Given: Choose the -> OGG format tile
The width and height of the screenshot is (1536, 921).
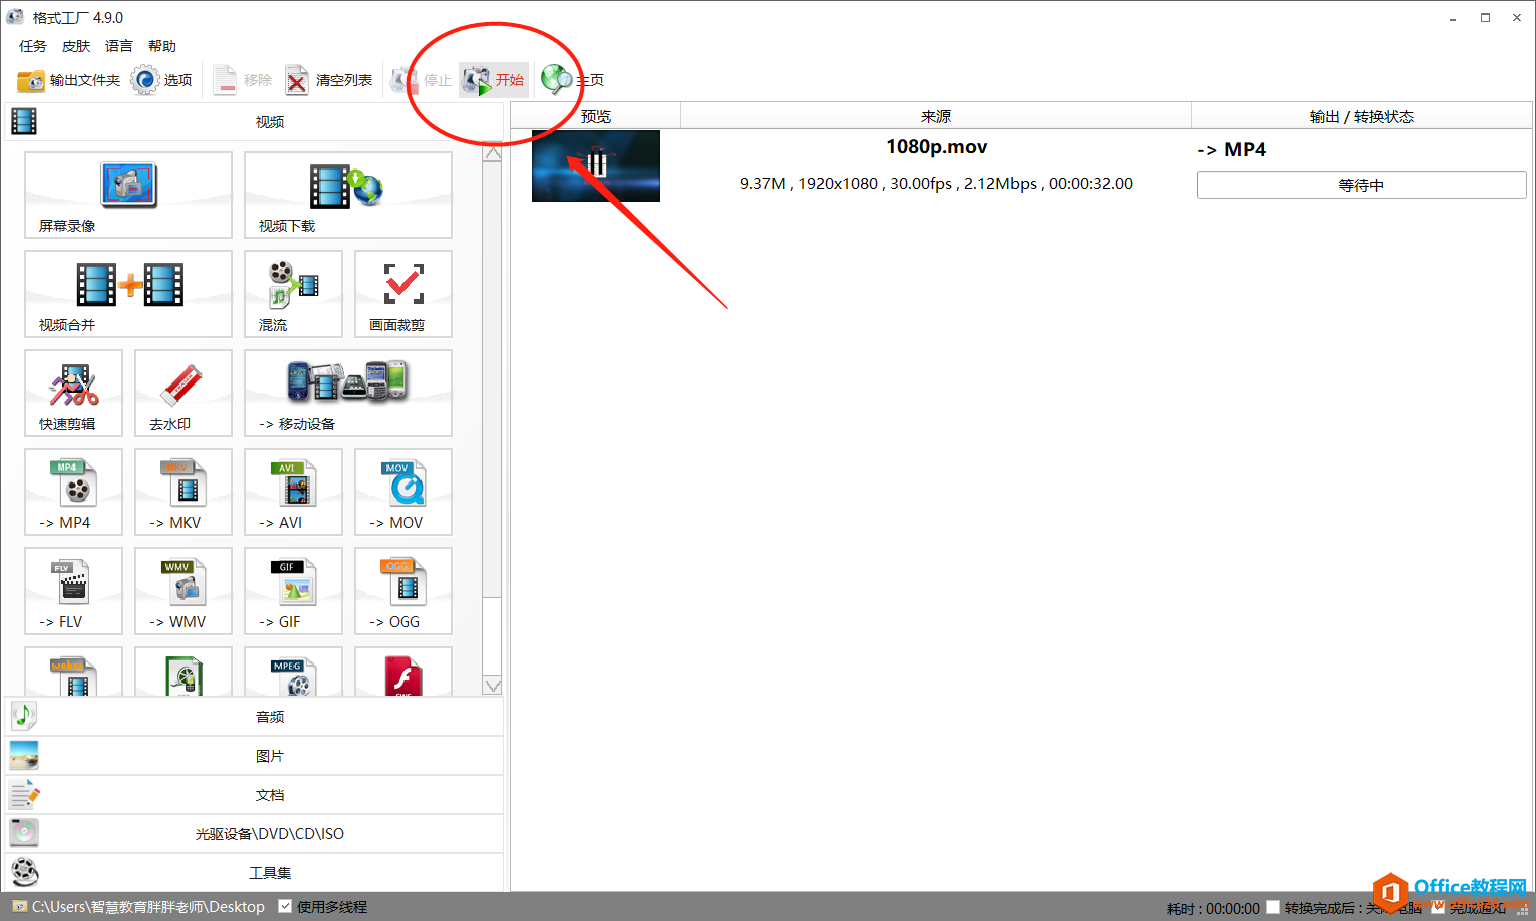Looking at the screenshot, I should click(403, 591).
